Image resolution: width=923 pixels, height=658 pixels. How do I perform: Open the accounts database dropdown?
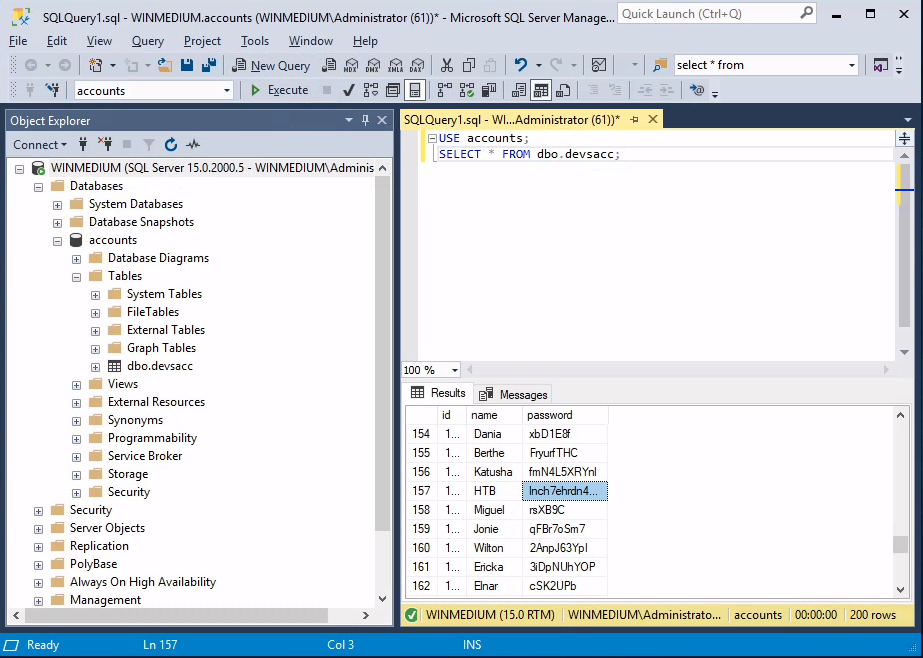click(227, 90)
